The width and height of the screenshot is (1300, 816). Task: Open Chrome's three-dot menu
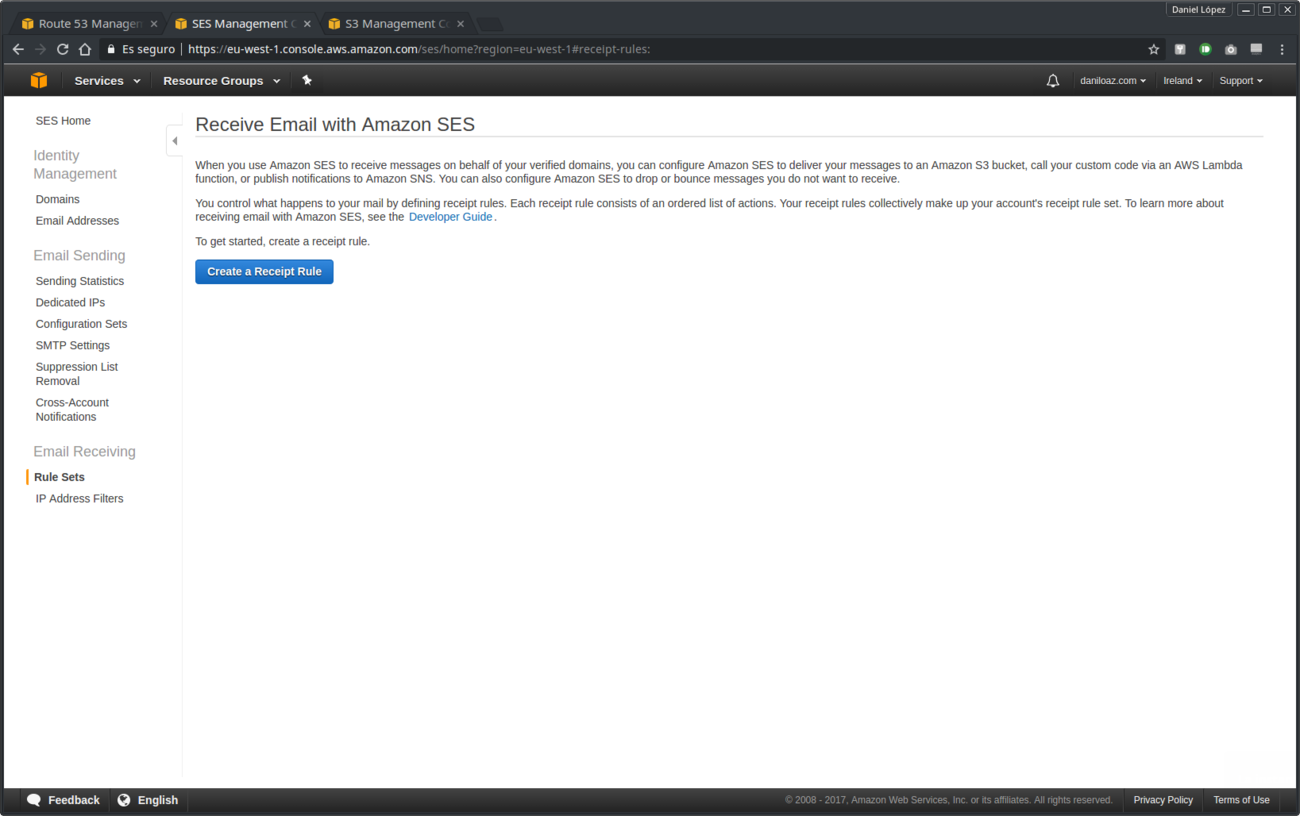point(1282,48)
